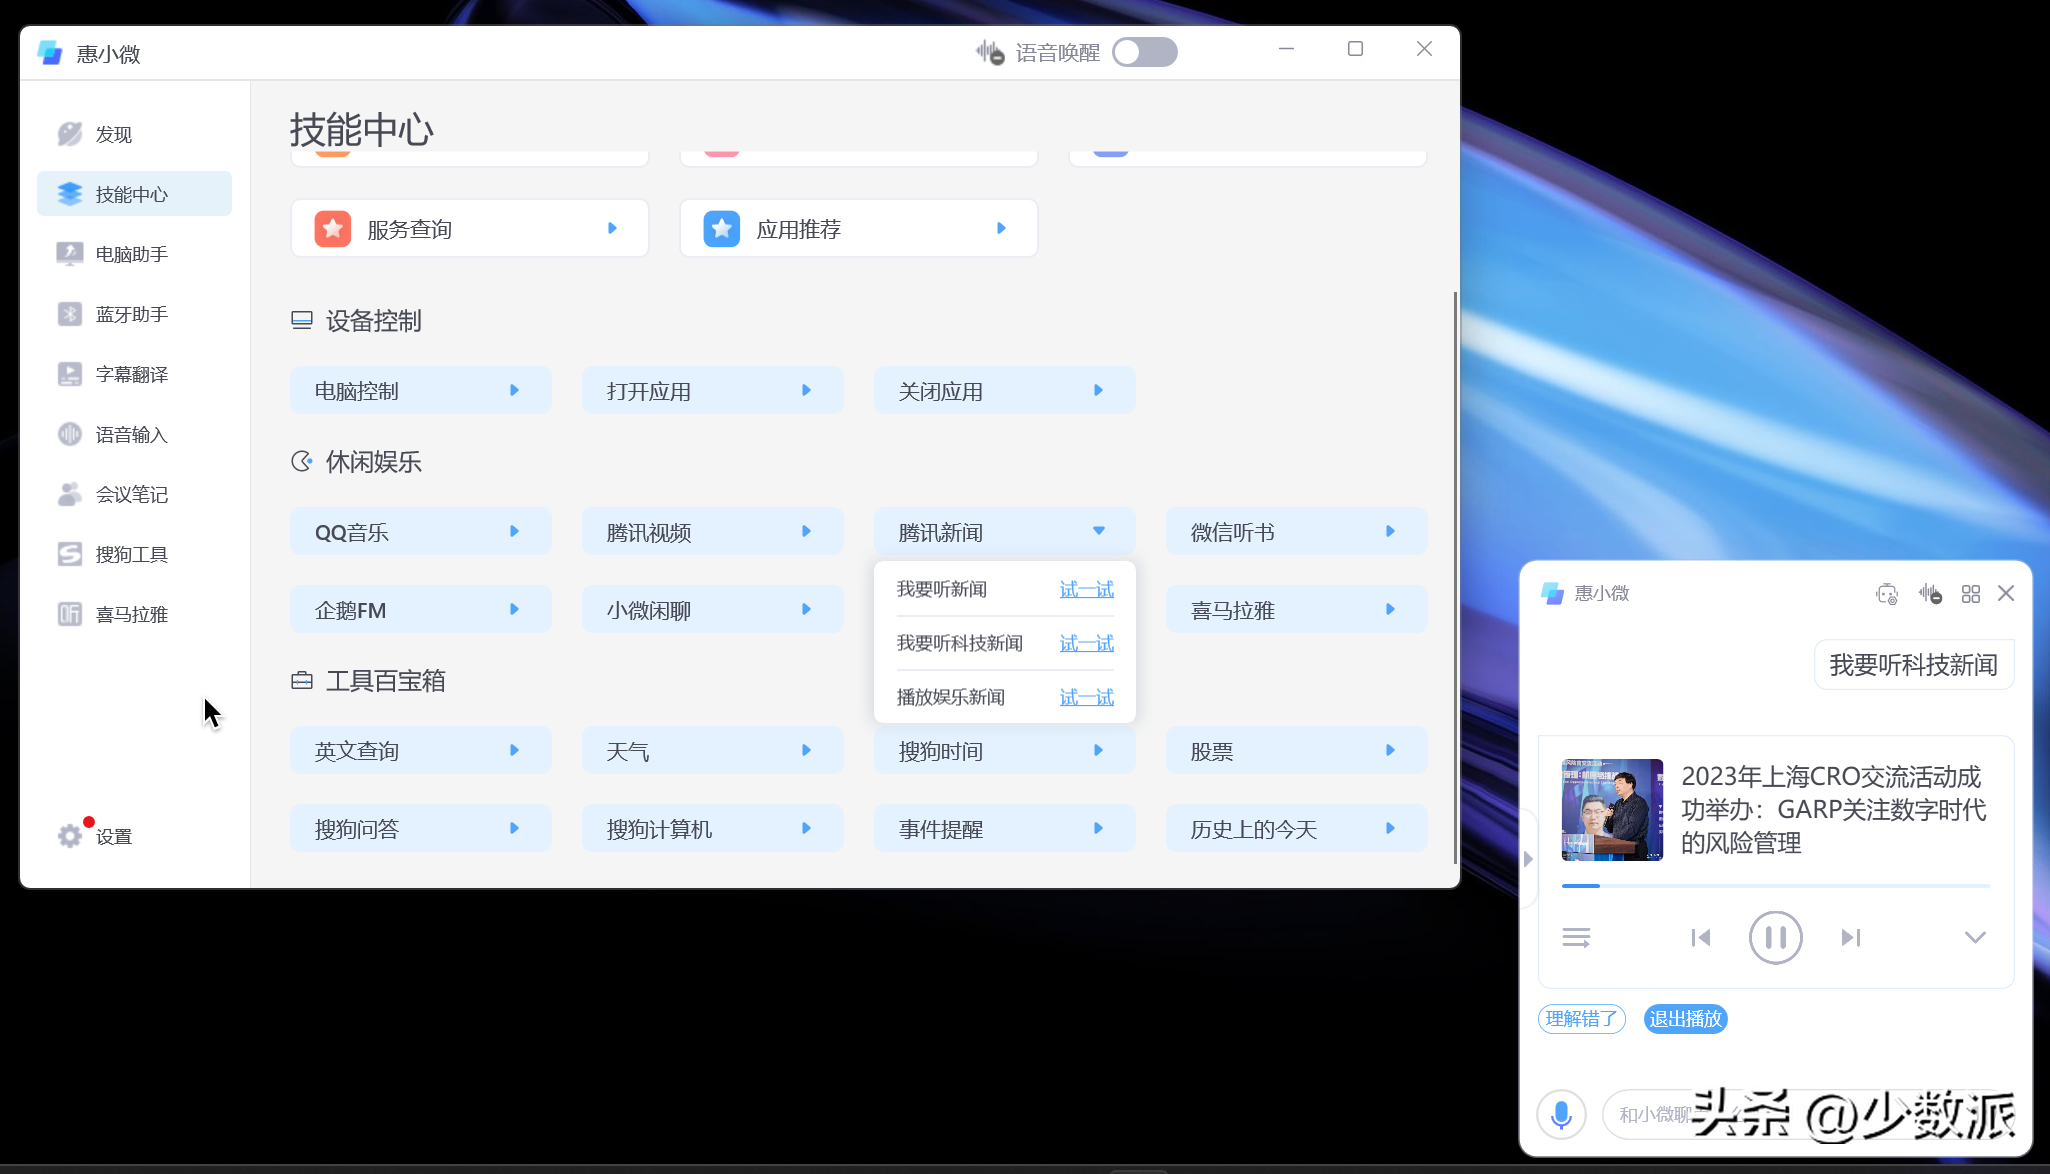The height and width of the screenshot is (1174, 2050).
Task: Open the 英文查询 skill card
Action: coord(421,751)
